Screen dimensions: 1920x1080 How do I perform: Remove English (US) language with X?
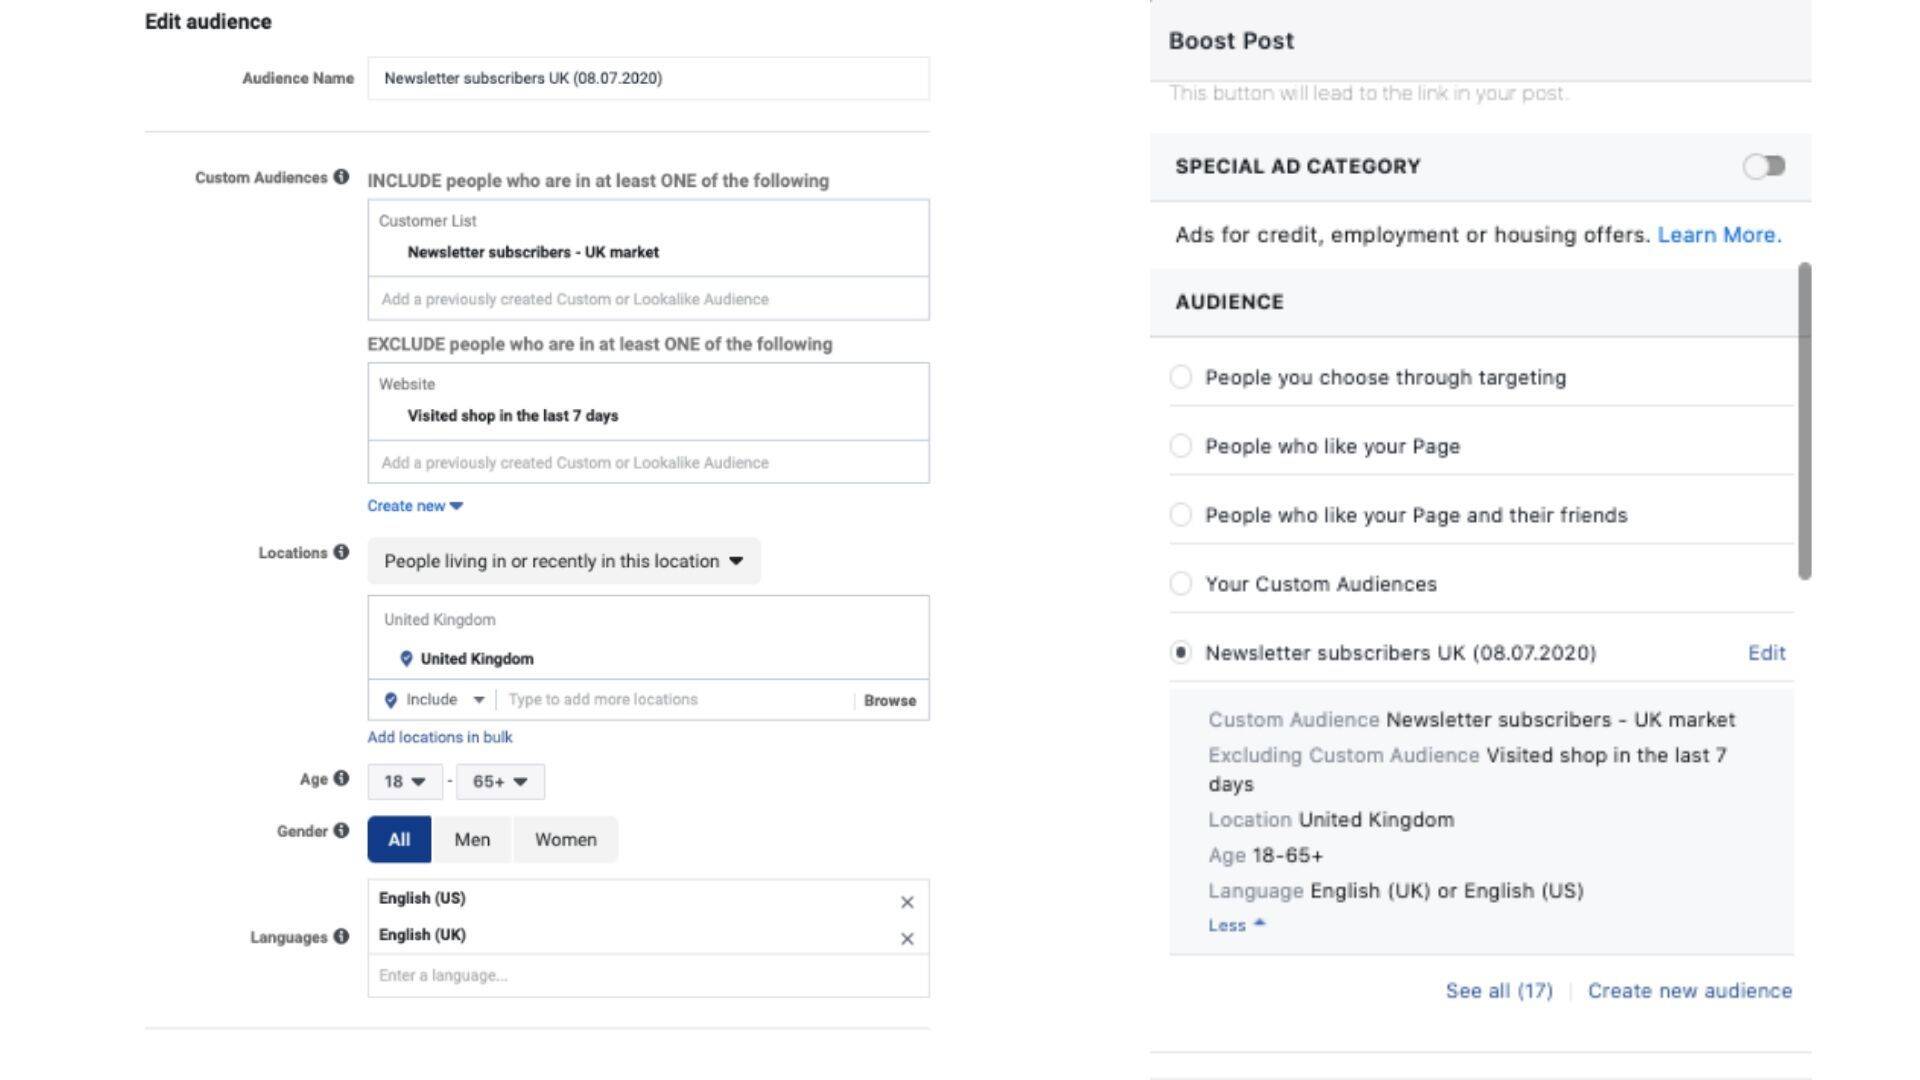[906, 902]
